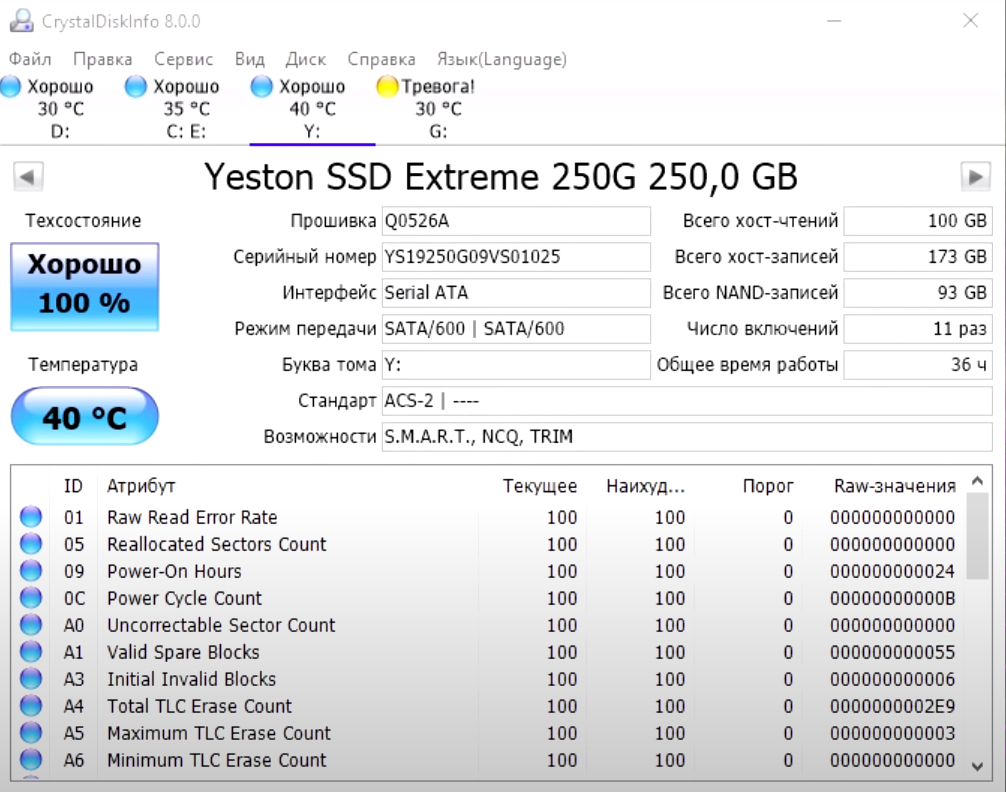Click total NAND writes value 93 GB
This screenshot has width=1006, height=792.
(918, 293)
